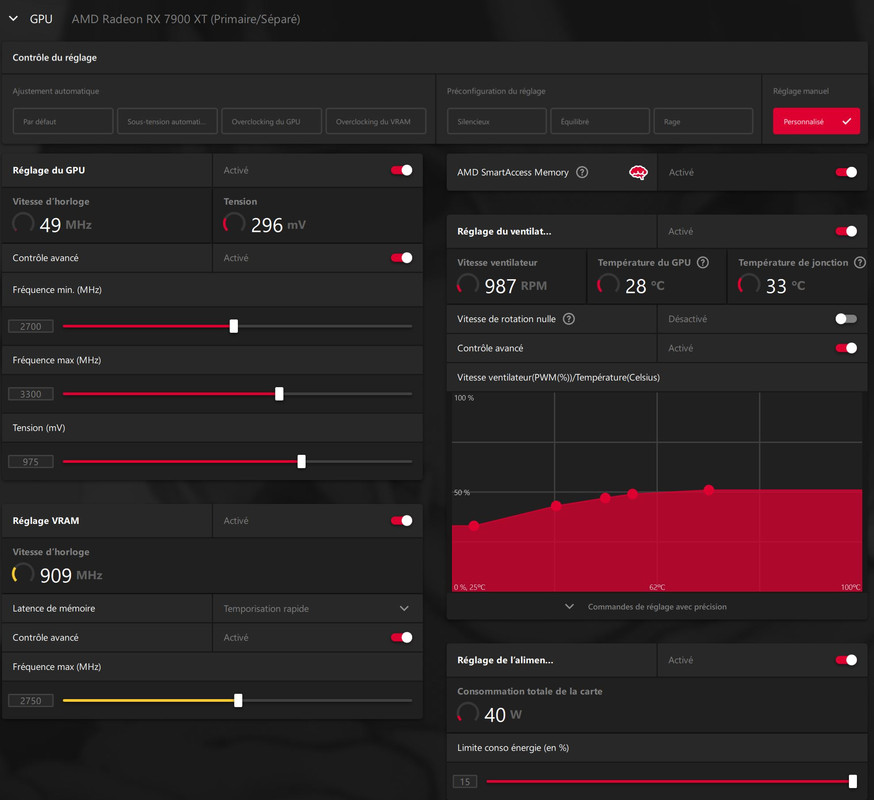874x800 pixels.
Task: Click the Sous-tension automatique button
Action: 167,122
